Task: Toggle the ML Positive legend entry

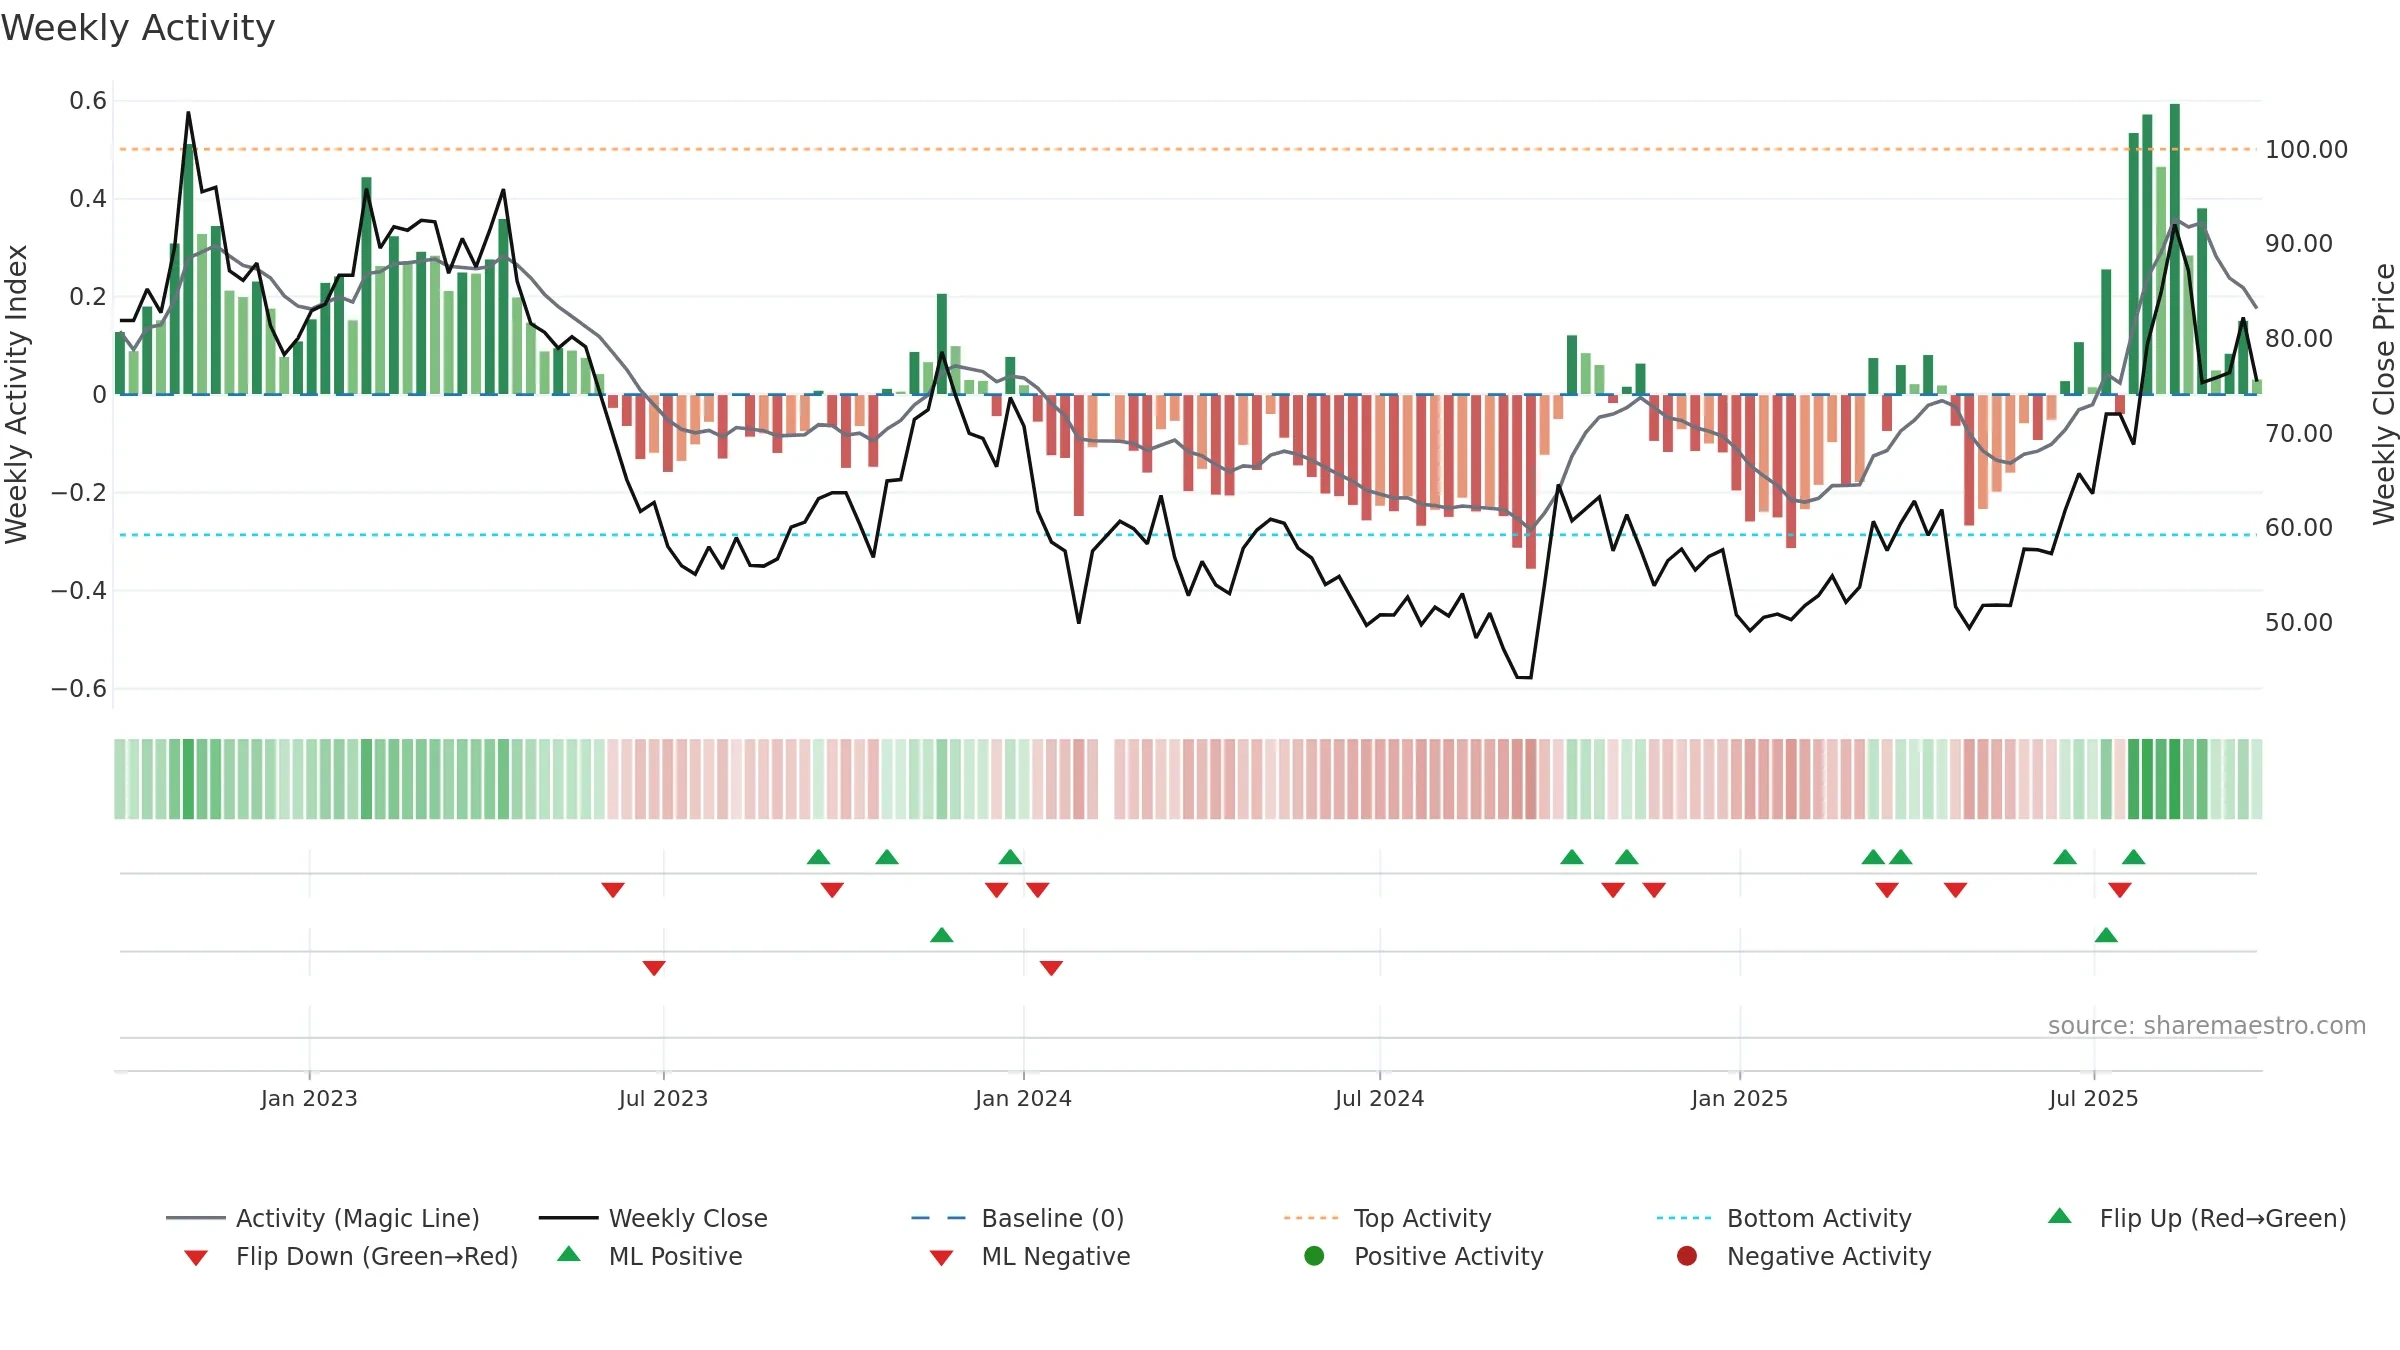Action: [x=650, y=1256]
